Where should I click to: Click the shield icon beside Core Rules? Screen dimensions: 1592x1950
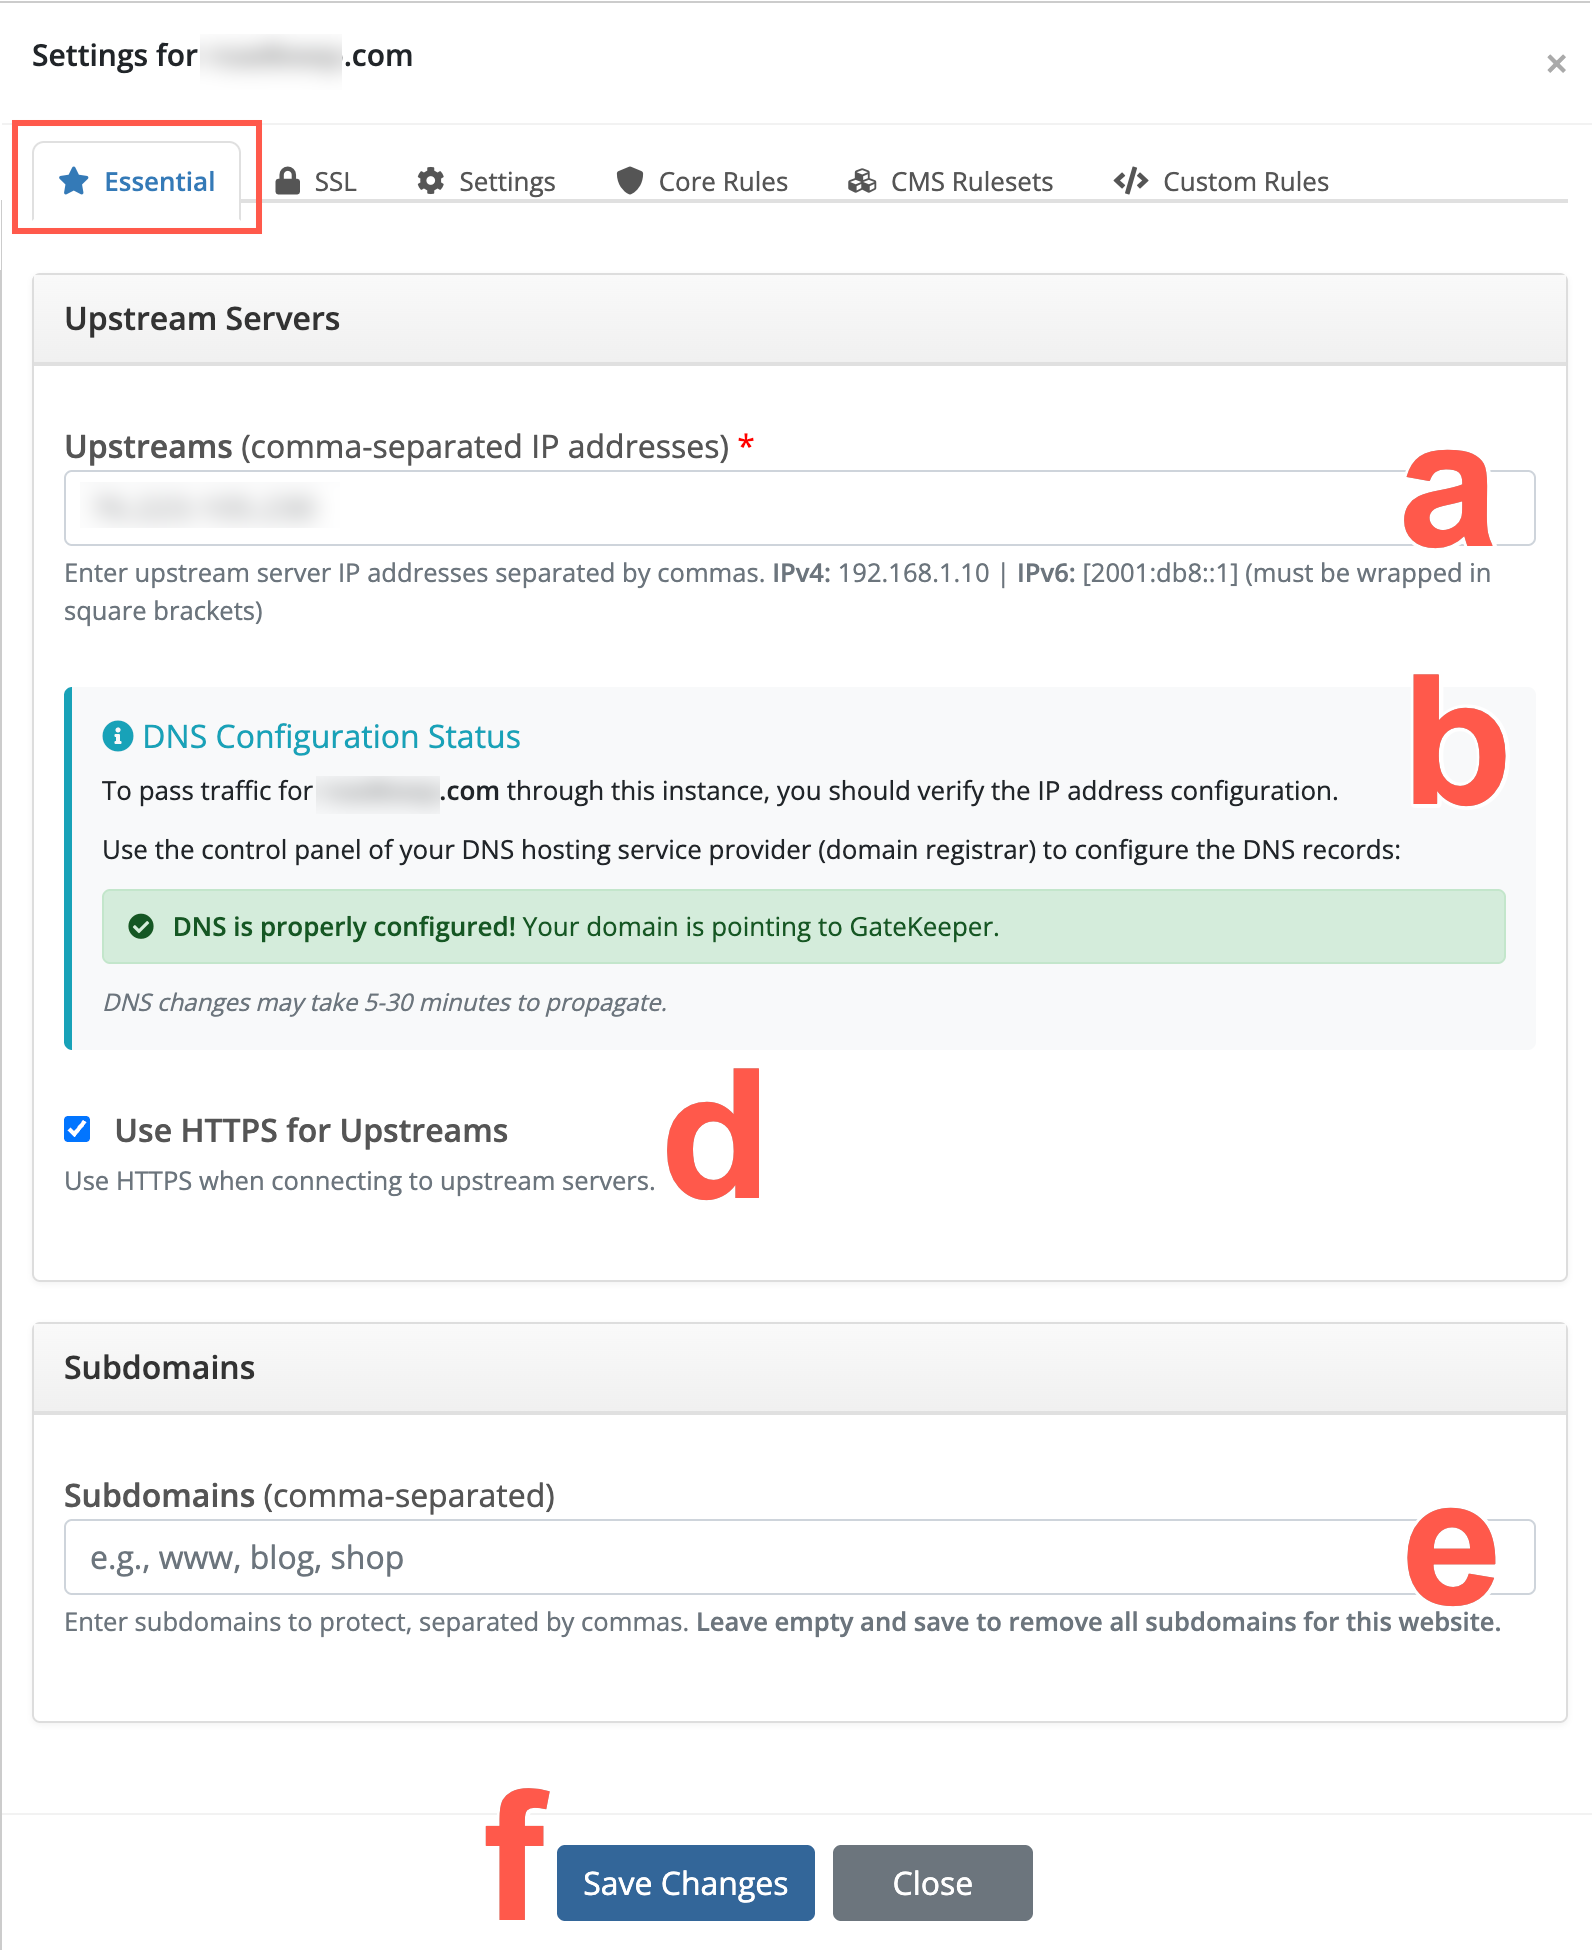[630, 181]
